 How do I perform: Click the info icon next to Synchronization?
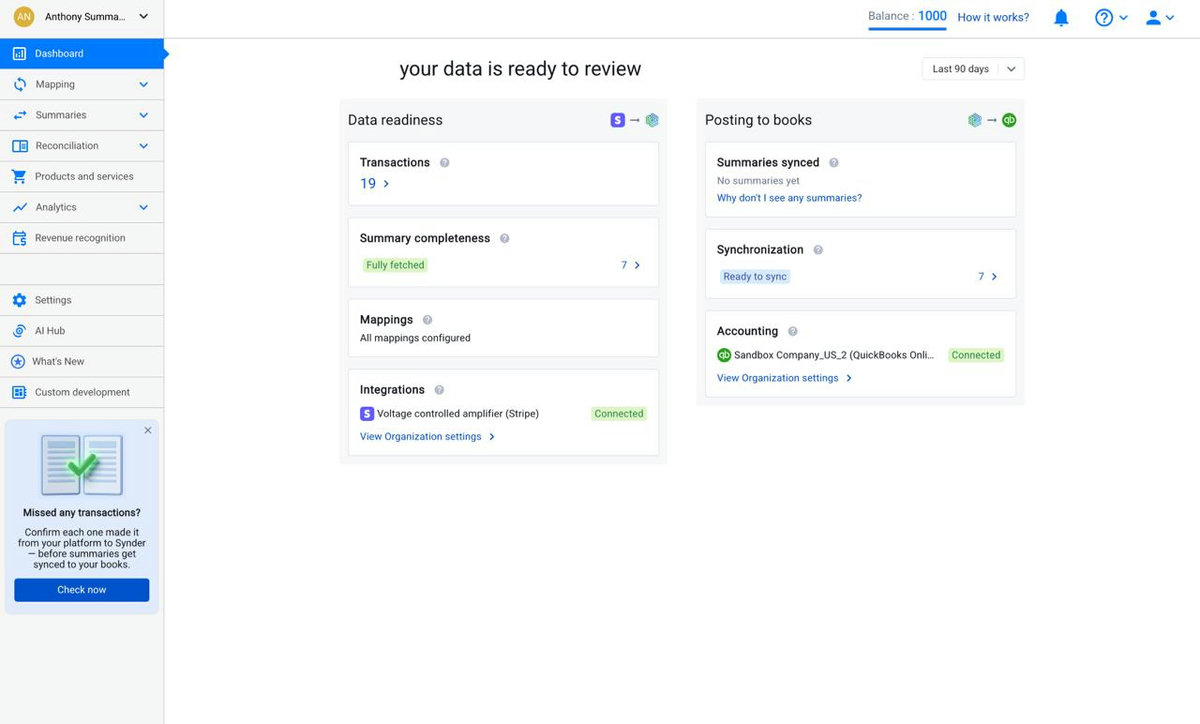point(818,250)
